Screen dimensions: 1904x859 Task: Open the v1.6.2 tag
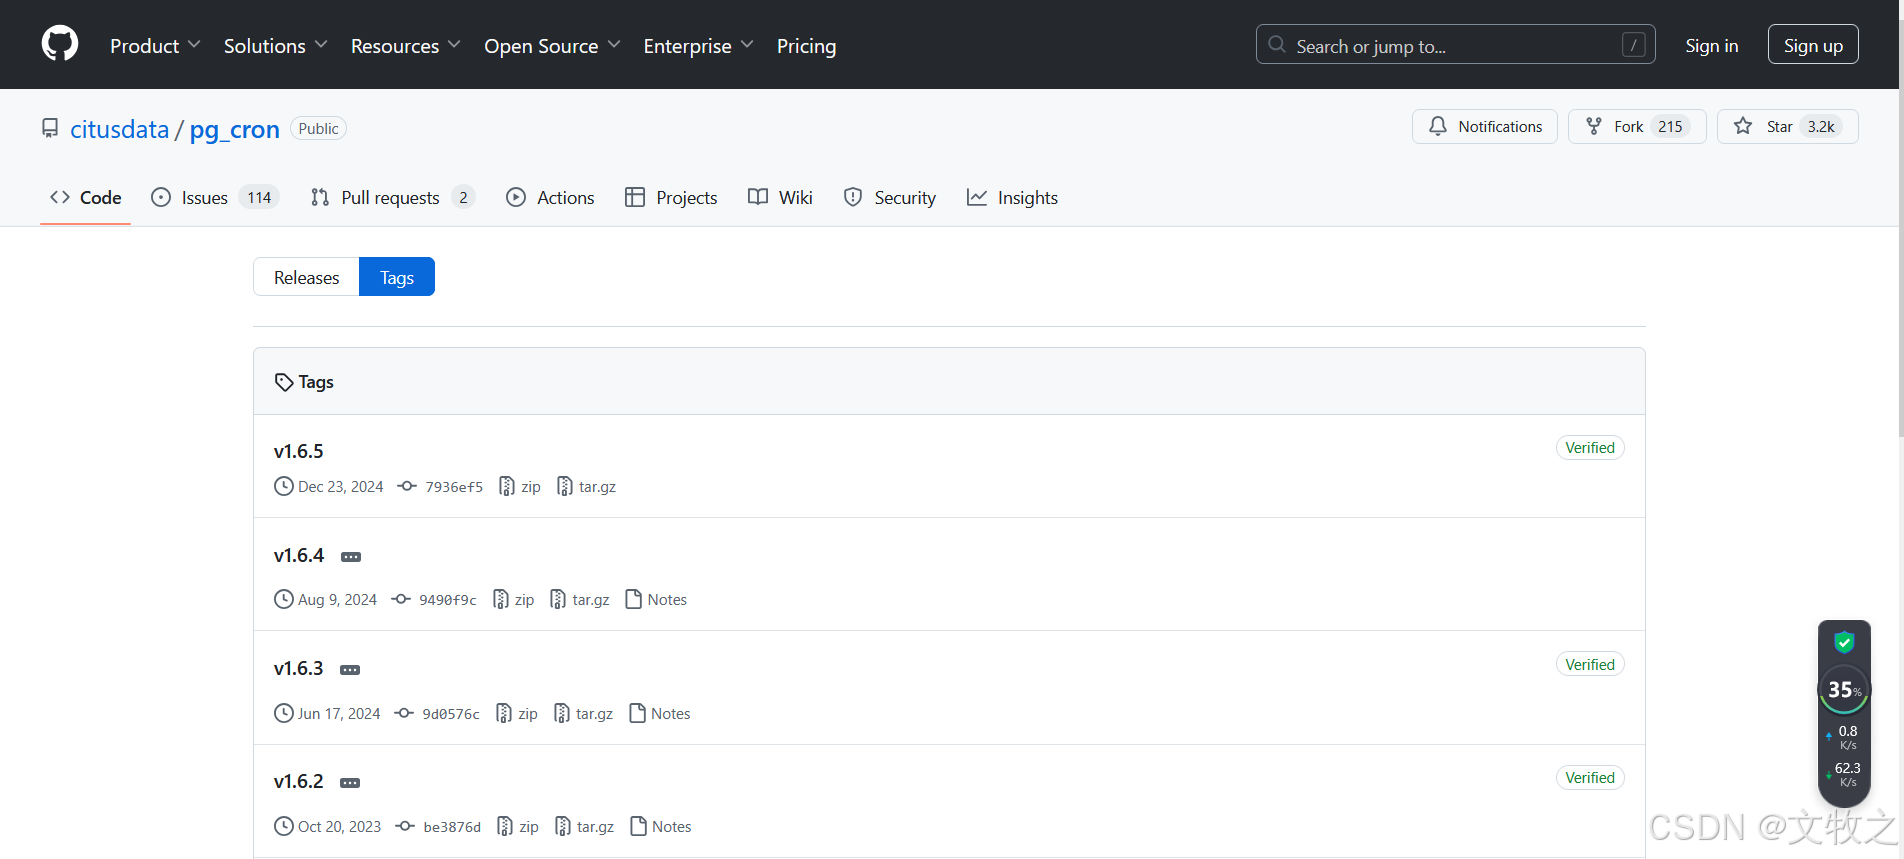pos(299,781)
